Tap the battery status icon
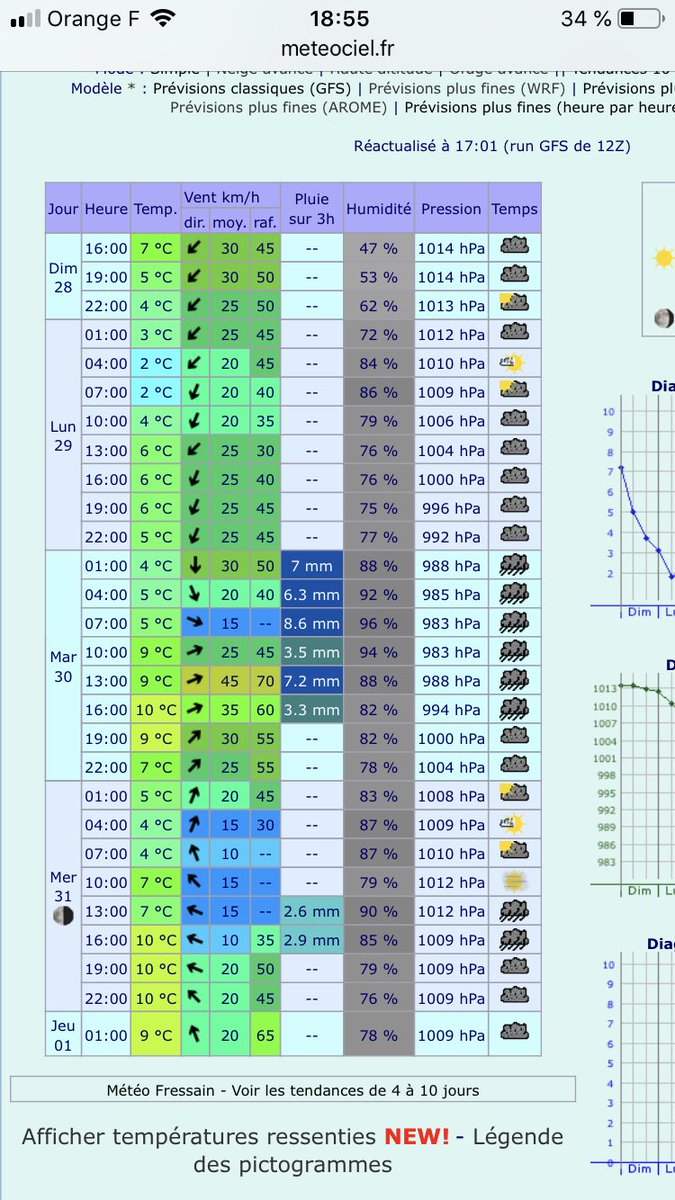 640,18
